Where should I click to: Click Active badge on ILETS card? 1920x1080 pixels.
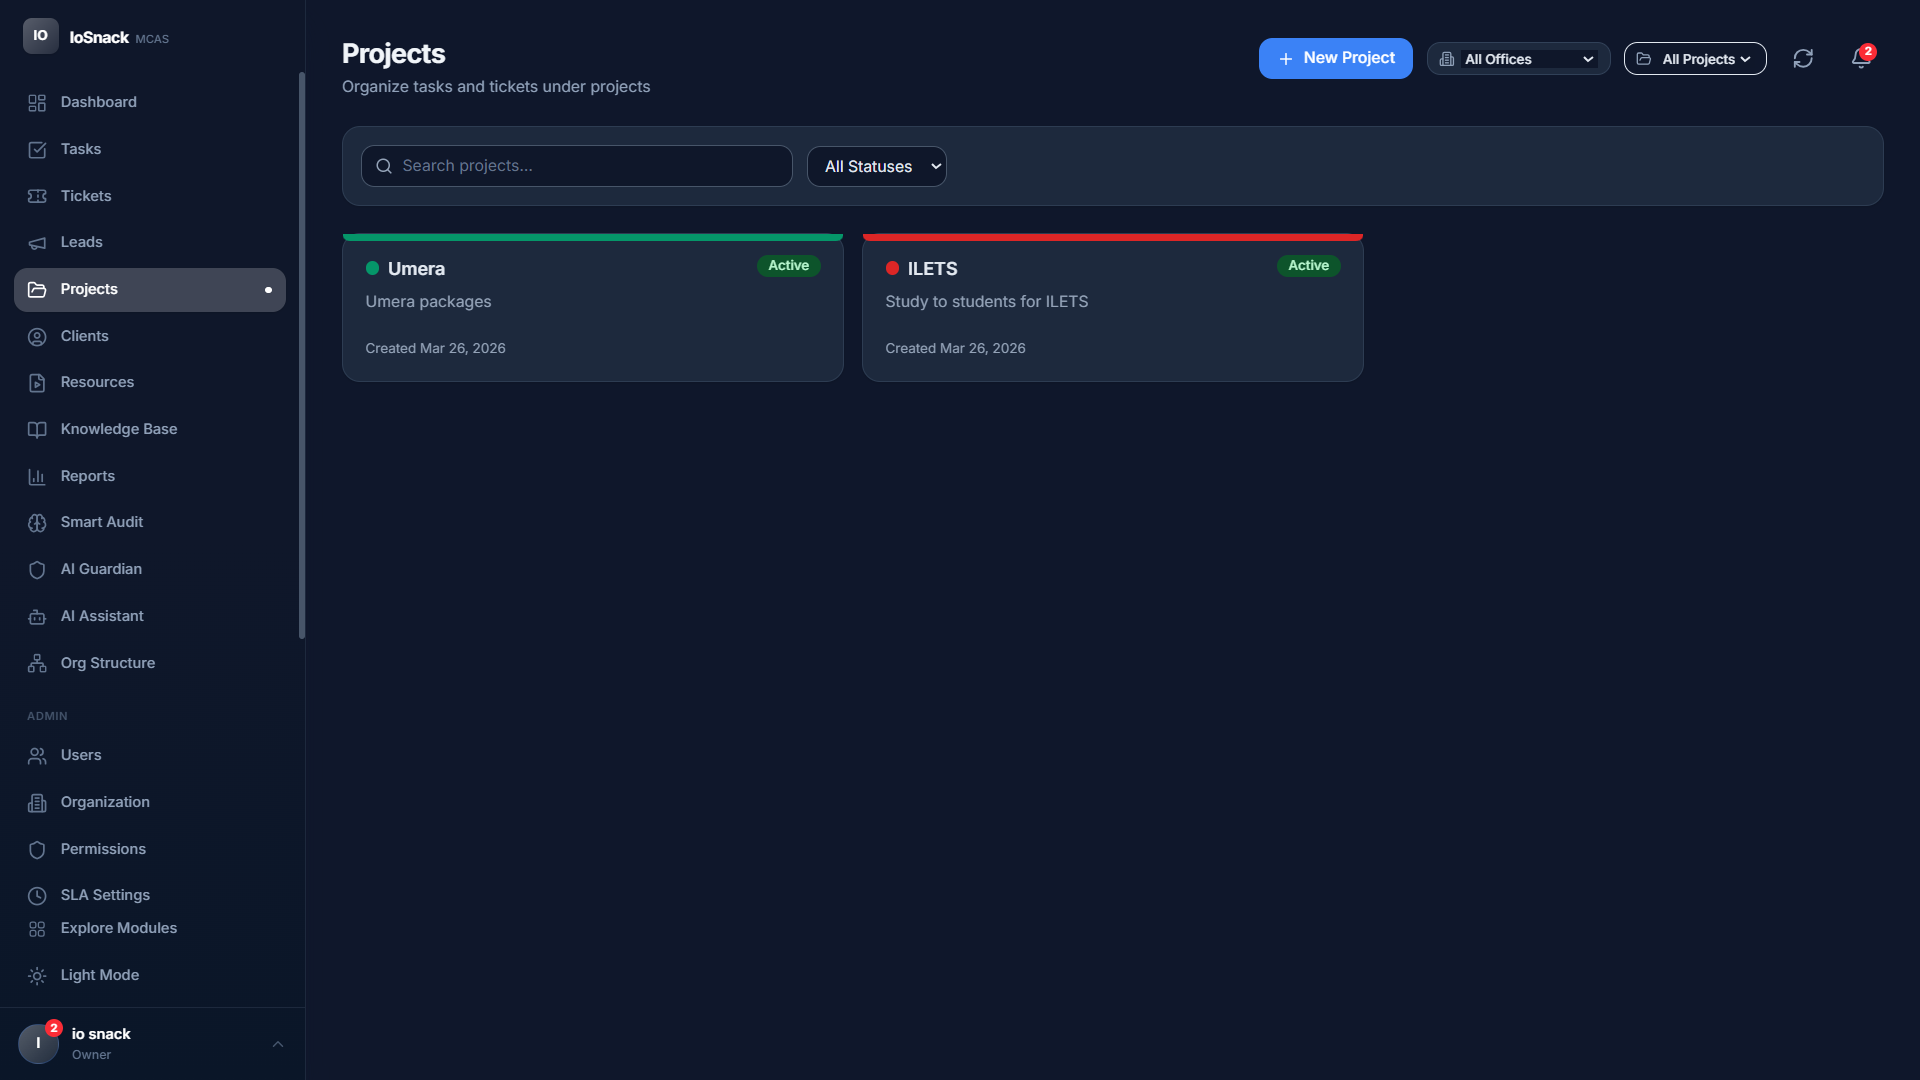pyautogui.click(x=1308, y=266)
